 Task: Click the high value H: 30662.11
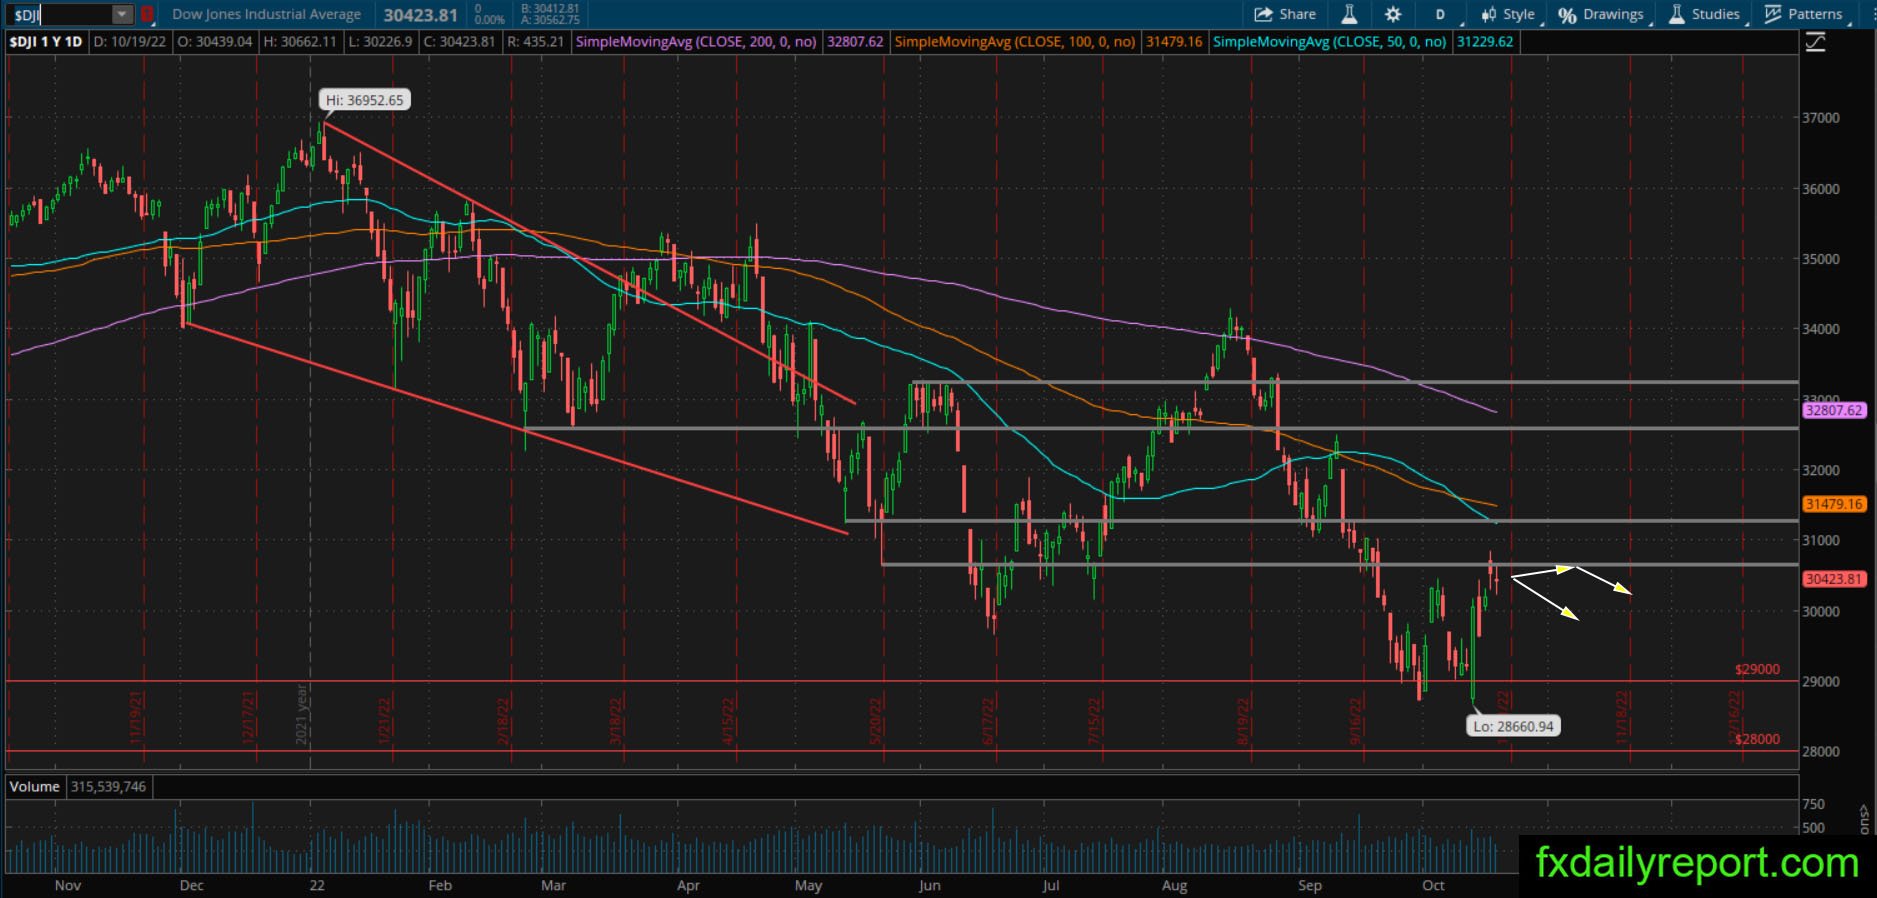click(300, 42)
